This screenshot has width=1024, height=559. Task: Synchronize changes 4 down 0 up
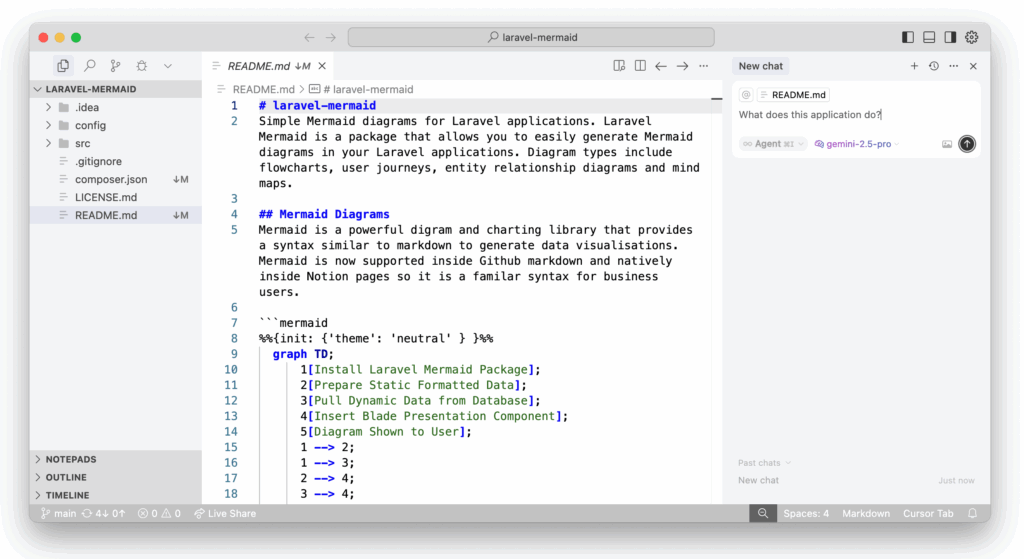pyautogui.click(x=103, y=513)
